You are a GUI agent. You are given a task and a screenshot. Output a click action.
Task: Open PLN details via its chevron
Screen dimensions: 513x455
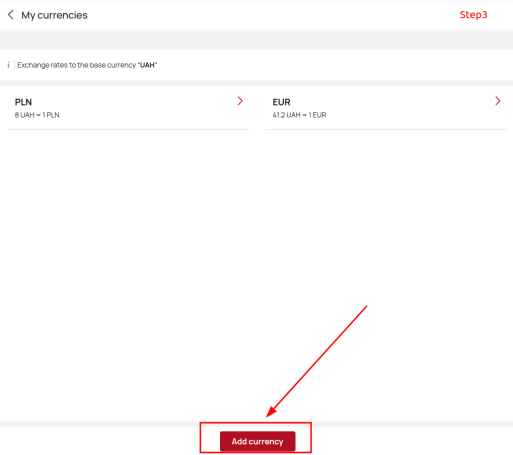coord(240,101)
